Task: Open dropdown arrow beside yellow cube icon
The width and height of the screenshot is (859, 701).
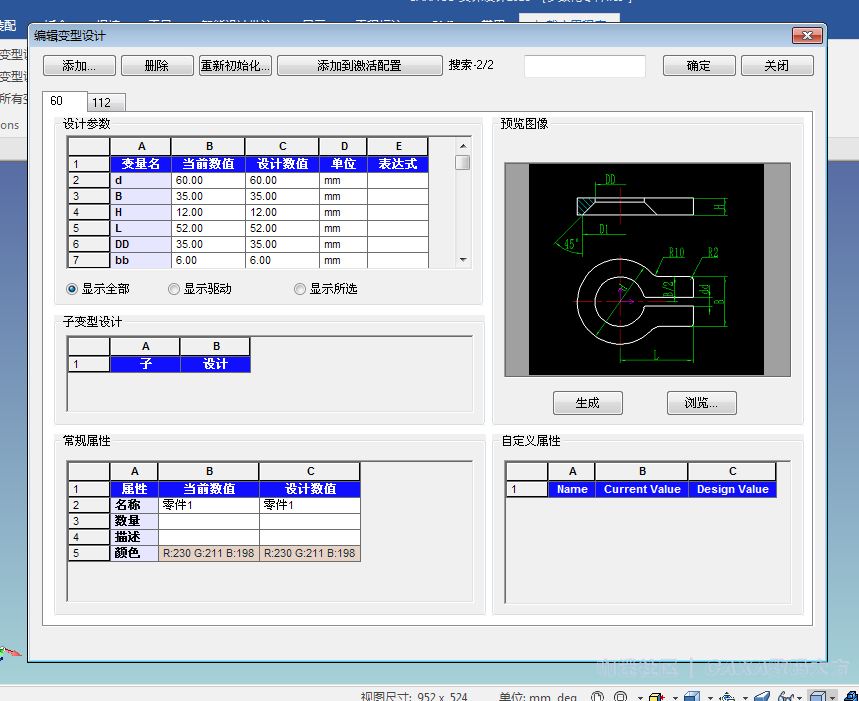Action: coord(675,697)
